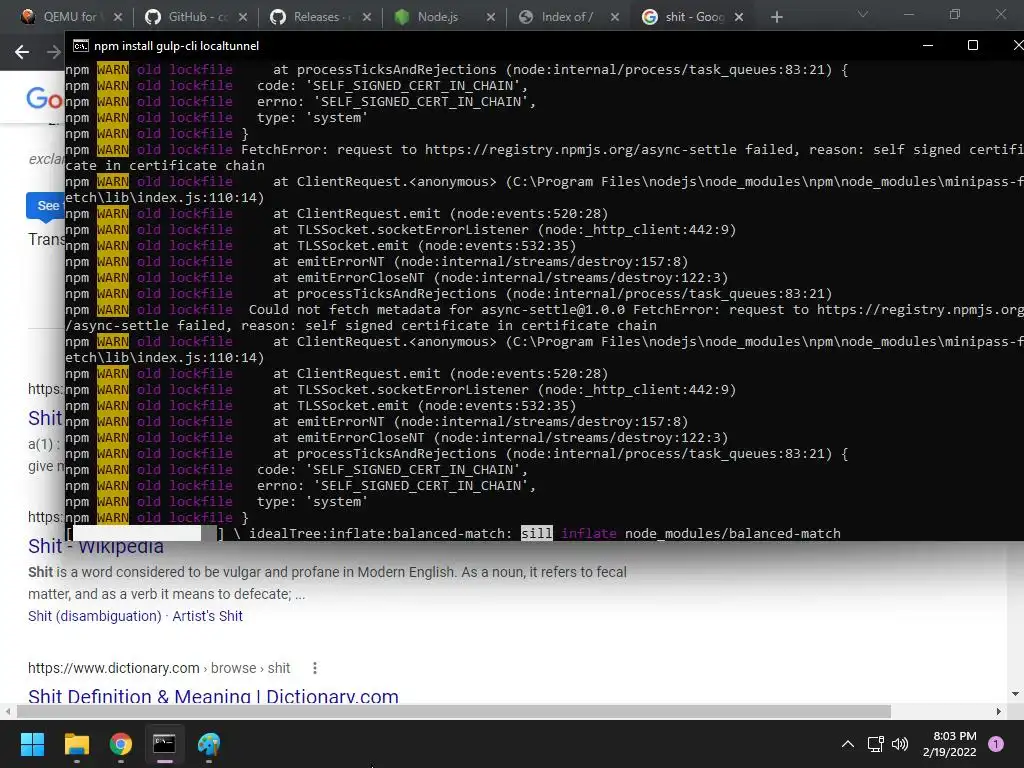Close the npm install terminal window
This screenshot has width=1024, height=768.
tap(1016, 45)
